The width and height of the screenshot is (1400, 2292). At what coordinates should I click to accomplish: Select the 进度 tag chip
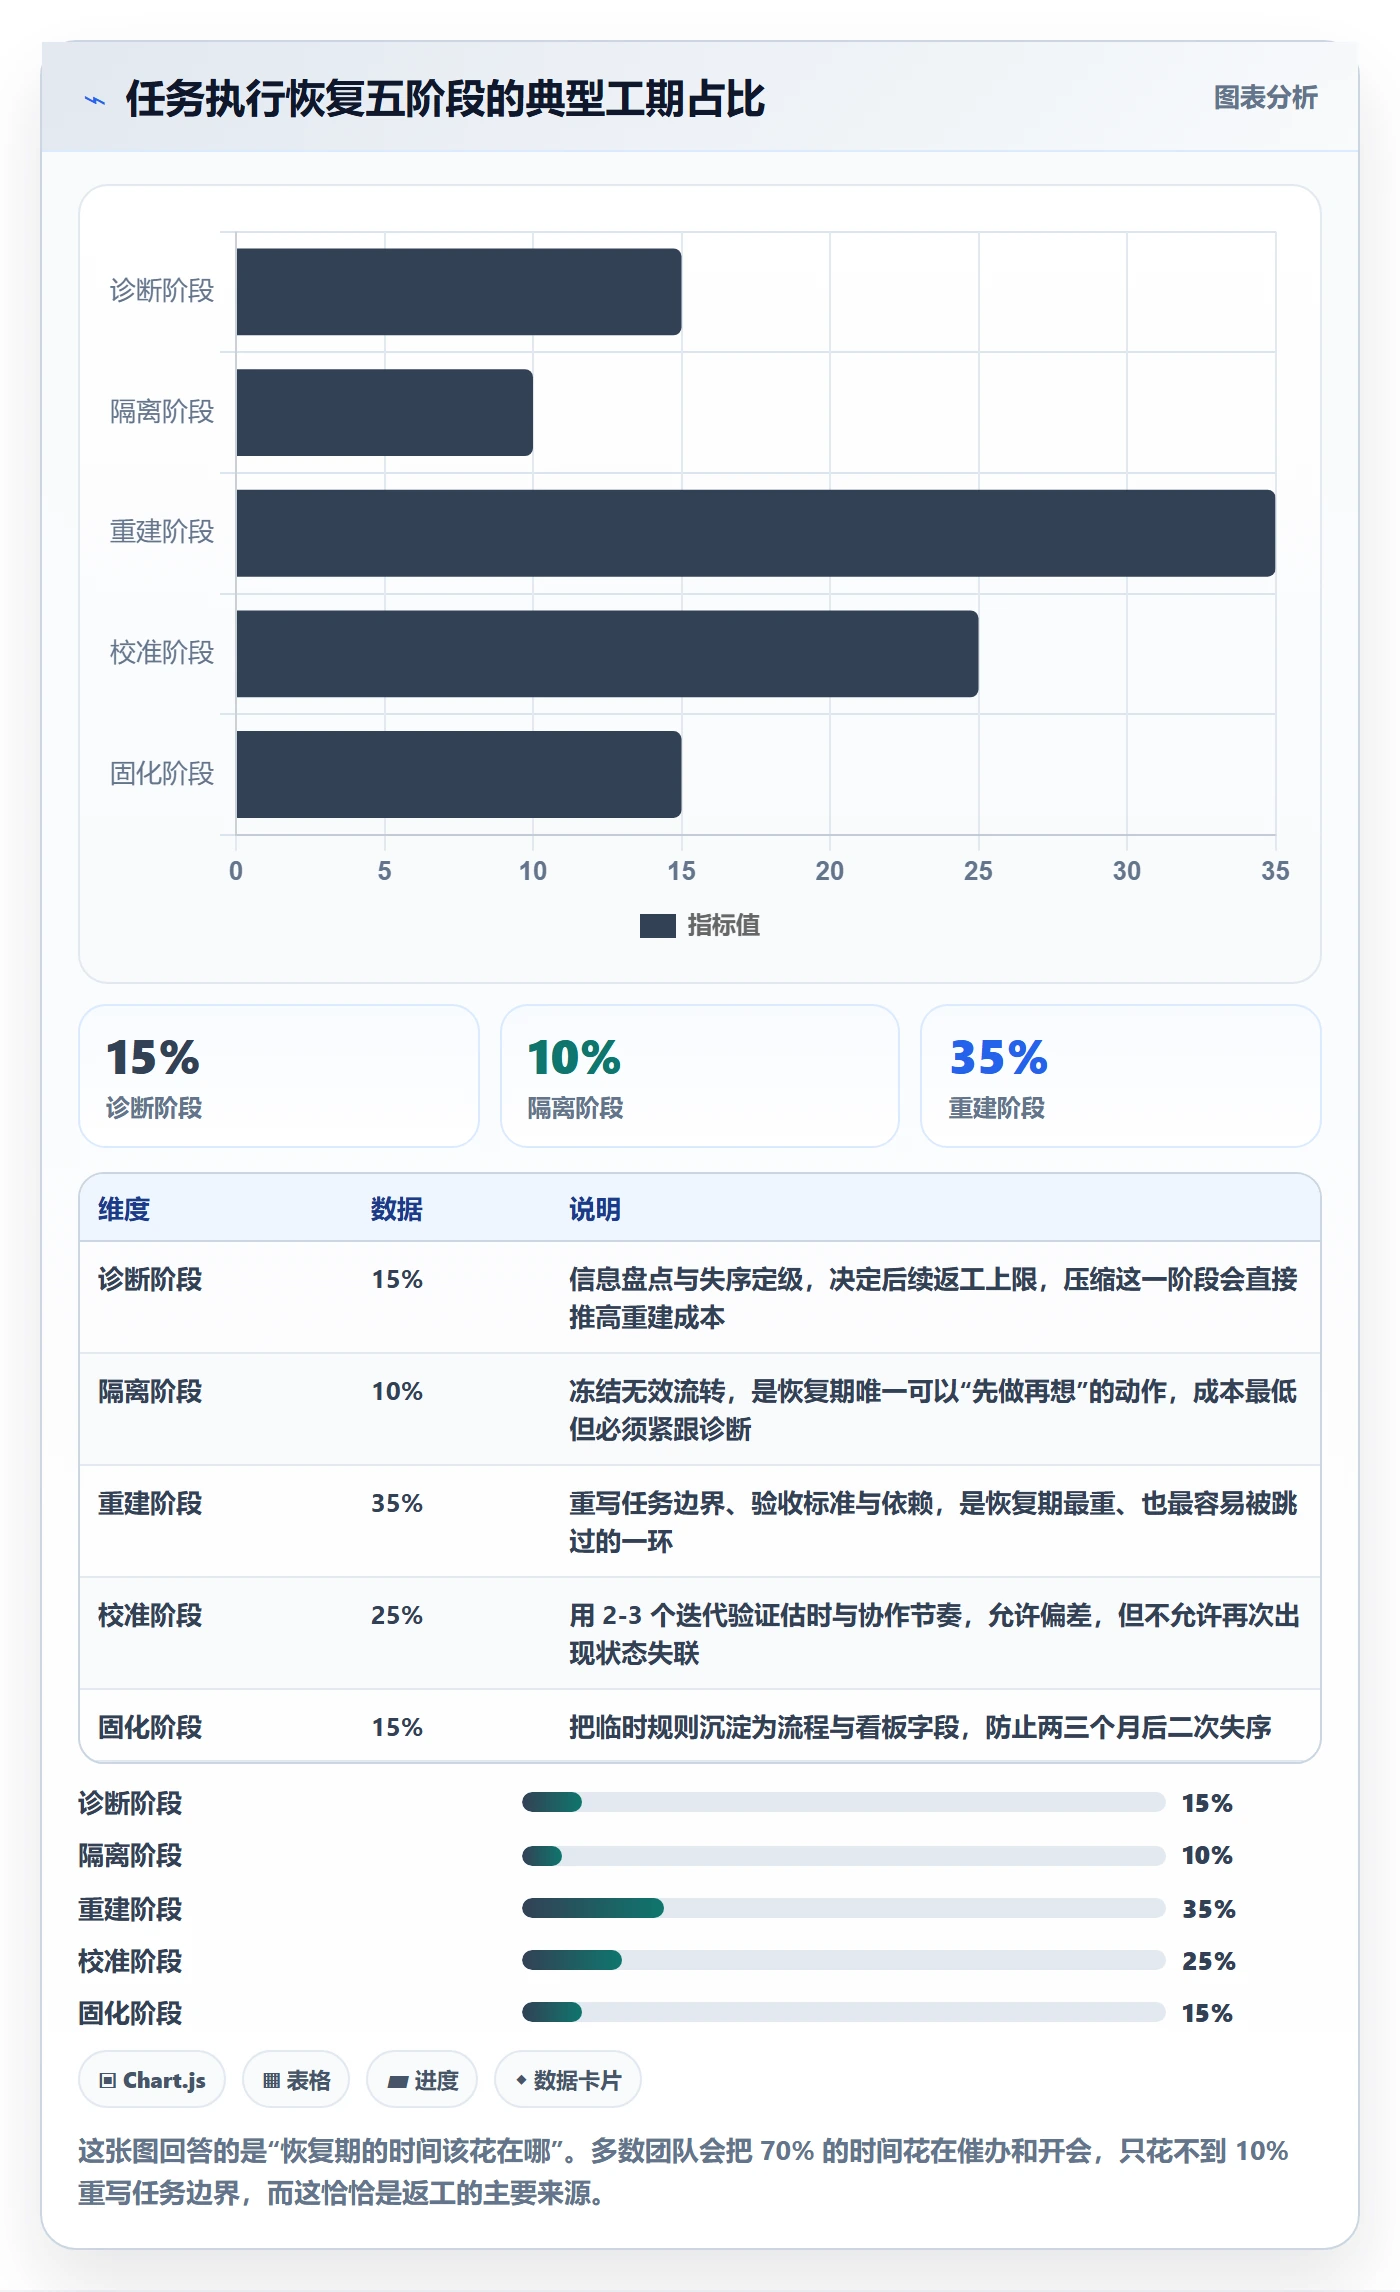(422, 2080)
